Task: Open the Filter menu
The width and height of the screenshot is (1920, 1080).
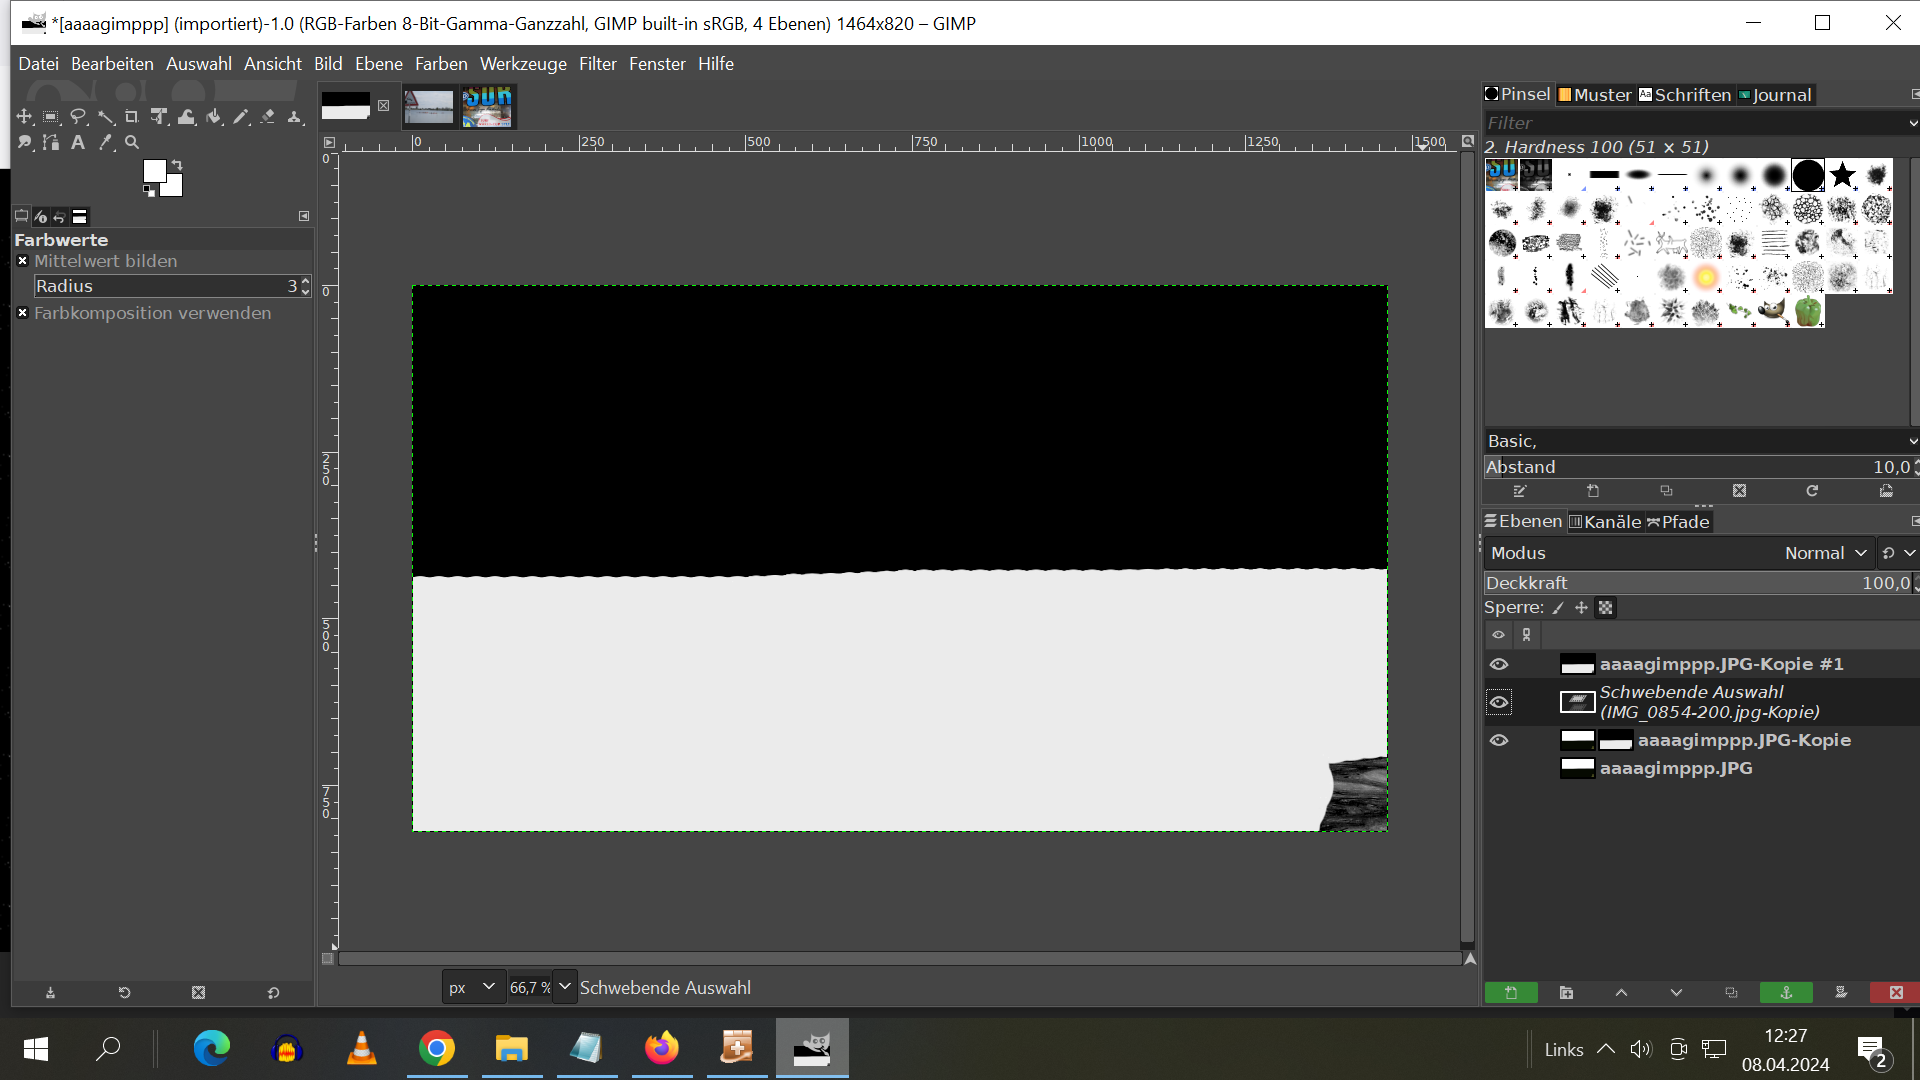Action: coord(597,64)
